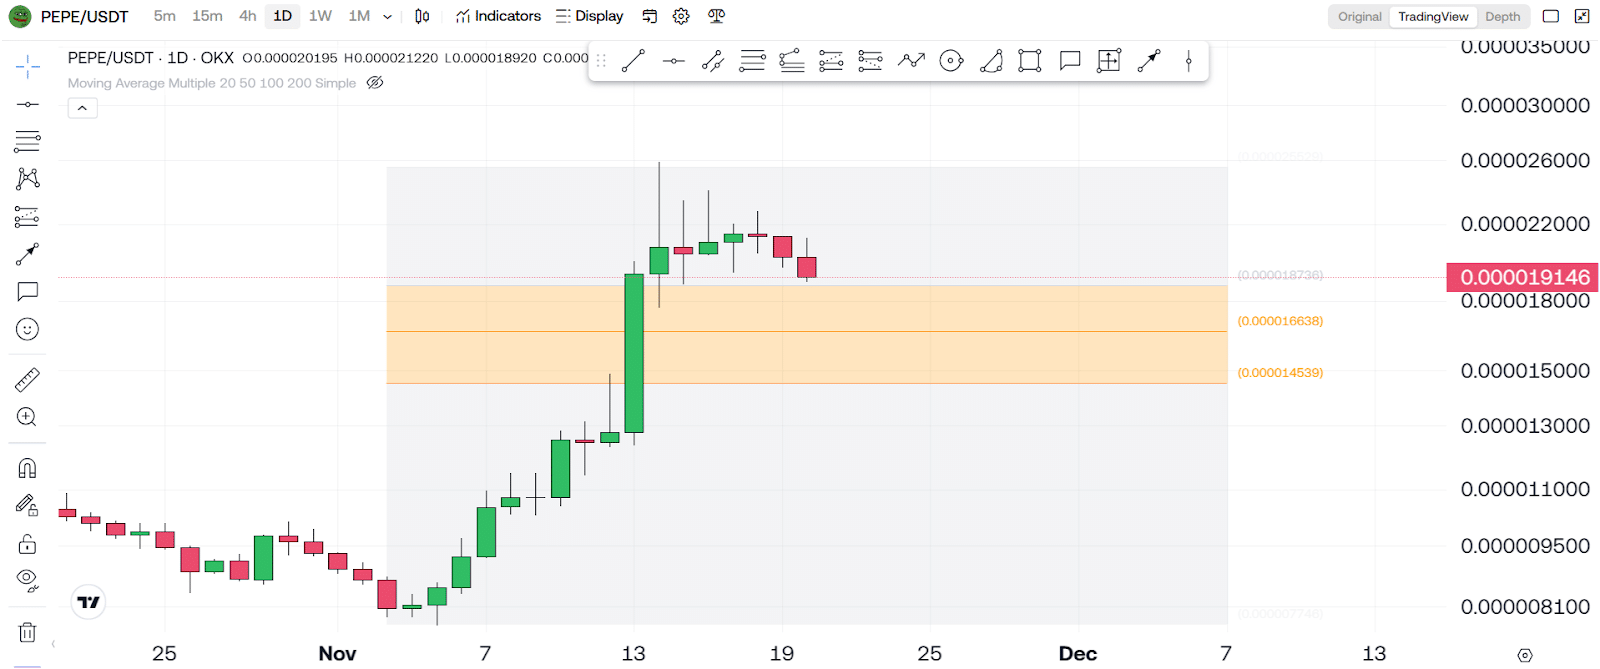Select the parallel channel tool in floating toolbar
Screen dimensions: 1600x669
[x=713, y=61]
